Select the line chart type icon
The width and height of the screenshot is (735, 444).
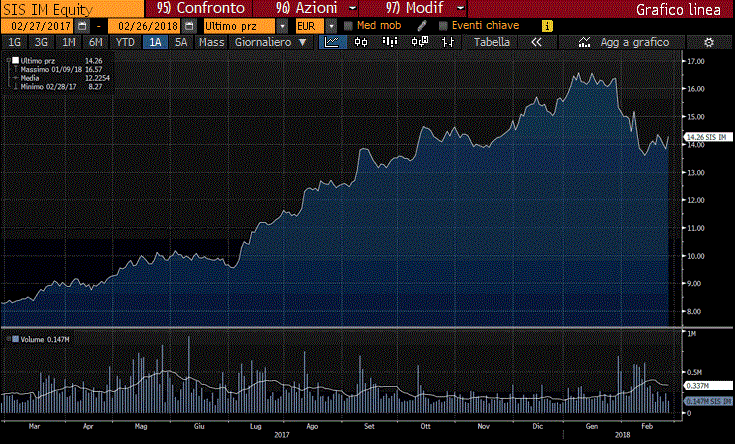(x=332, y=42)
